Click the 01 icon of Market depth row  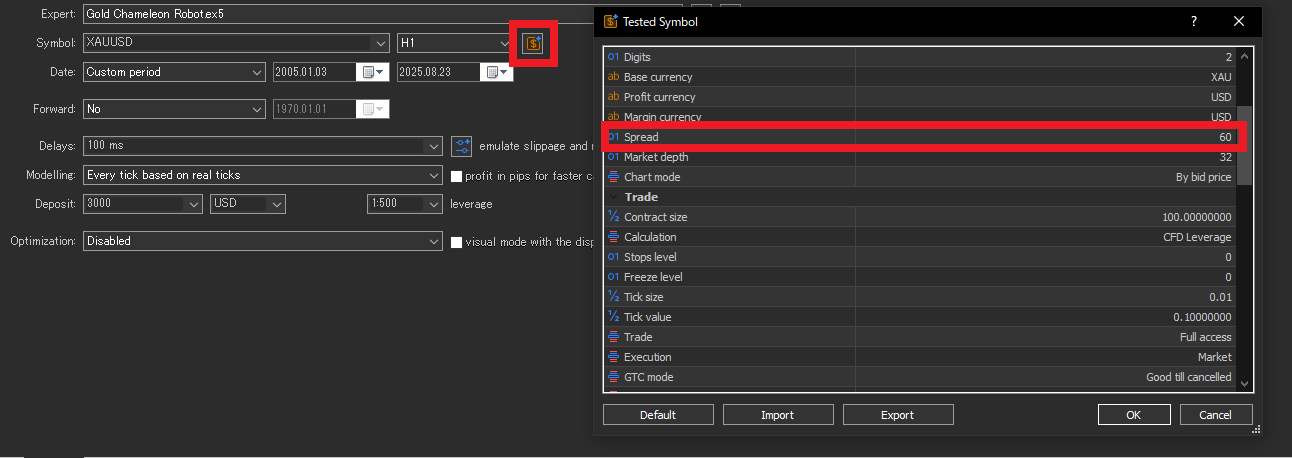point(614,157)
